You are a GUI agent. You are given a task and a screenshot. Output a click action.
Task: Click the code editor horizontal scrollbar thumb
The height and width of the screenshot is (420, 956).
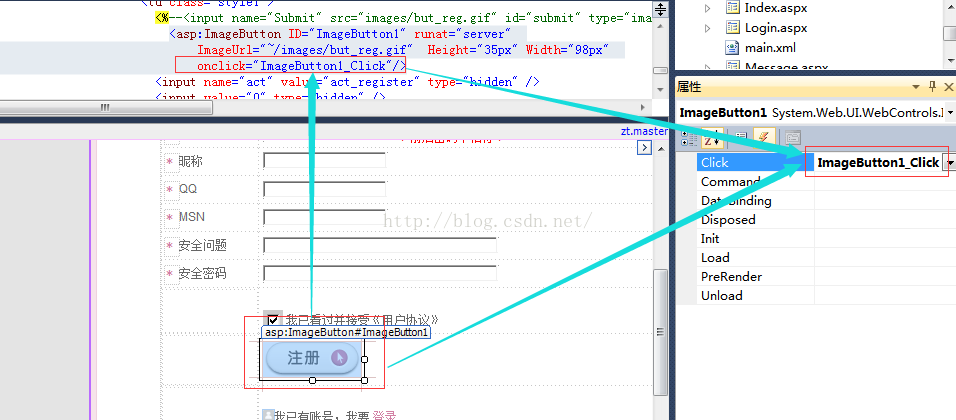click(x=106, y=107)
